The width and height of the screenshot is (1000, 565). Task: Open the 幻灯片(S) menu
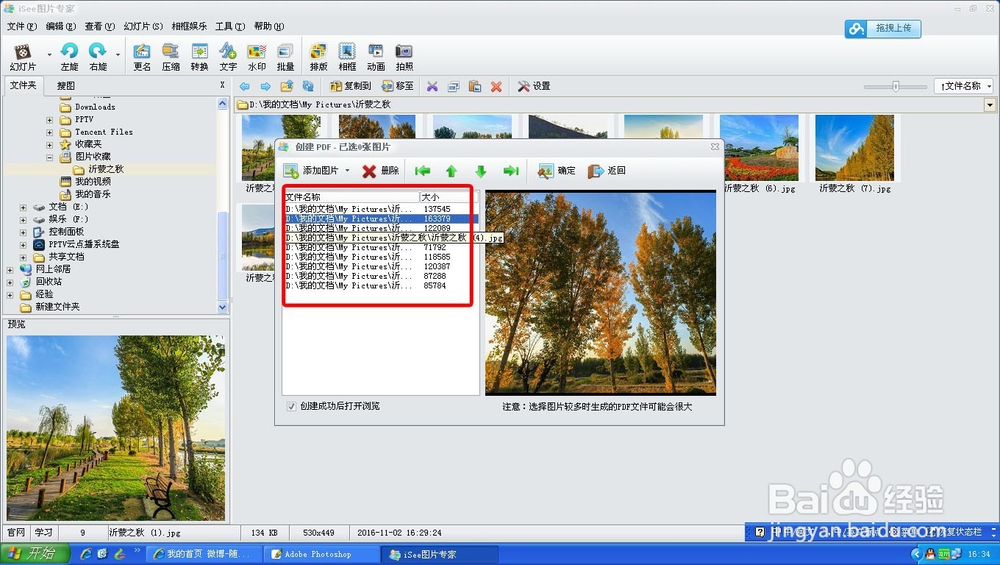(x=143, y=26)
